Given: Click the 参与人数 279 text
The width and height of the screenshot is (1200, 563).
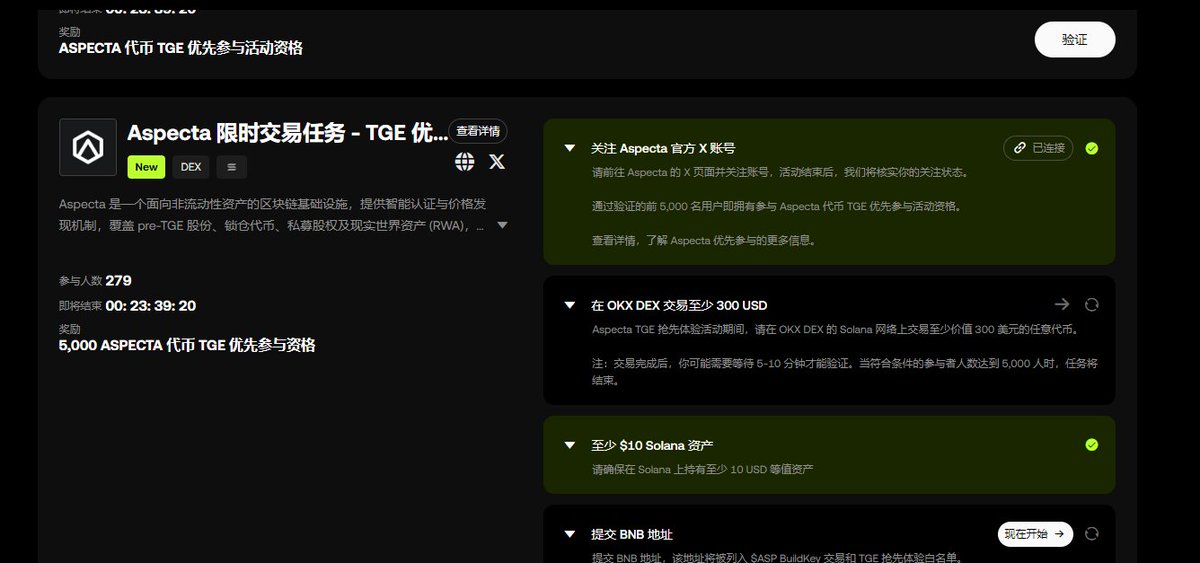Looking at the screenshot, I should [x=95, y=280].
